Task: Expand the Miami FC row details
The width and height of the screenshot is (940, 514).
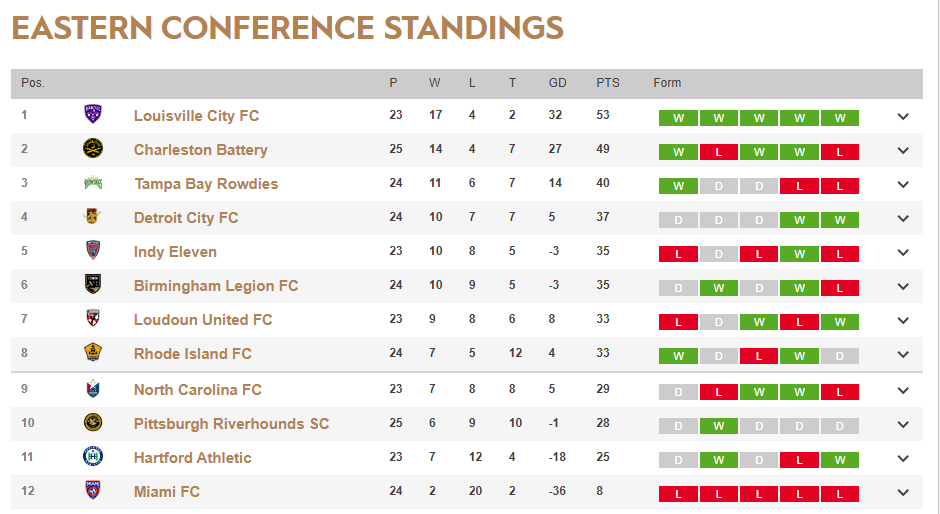Action: coord(903,493)
